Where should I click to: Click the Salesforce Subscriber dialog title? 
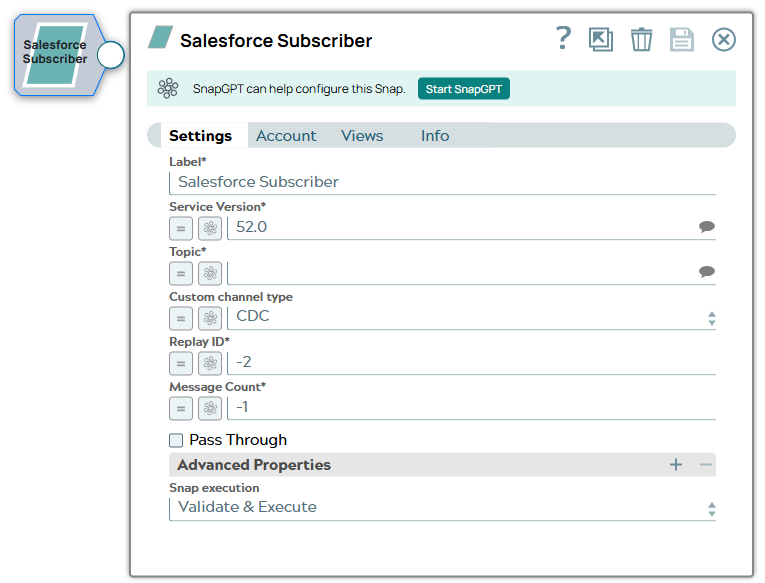click(x=276, y=40)
